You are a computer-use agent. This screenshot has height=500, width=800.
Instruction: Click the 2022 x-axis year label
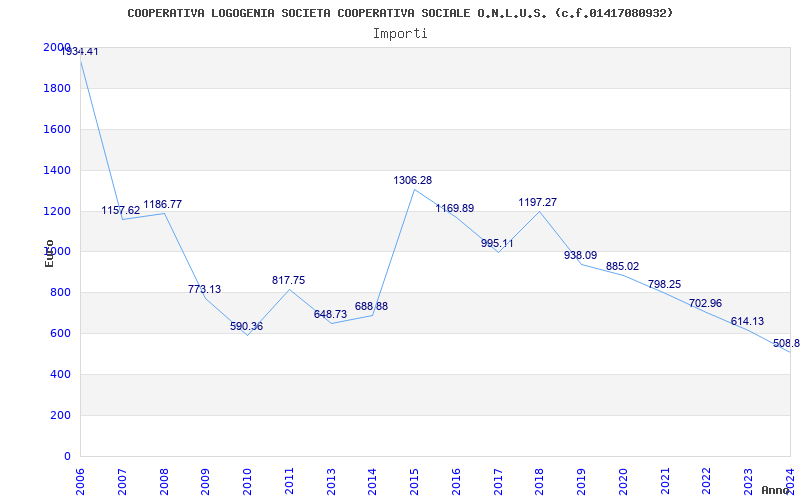[707, 481]
